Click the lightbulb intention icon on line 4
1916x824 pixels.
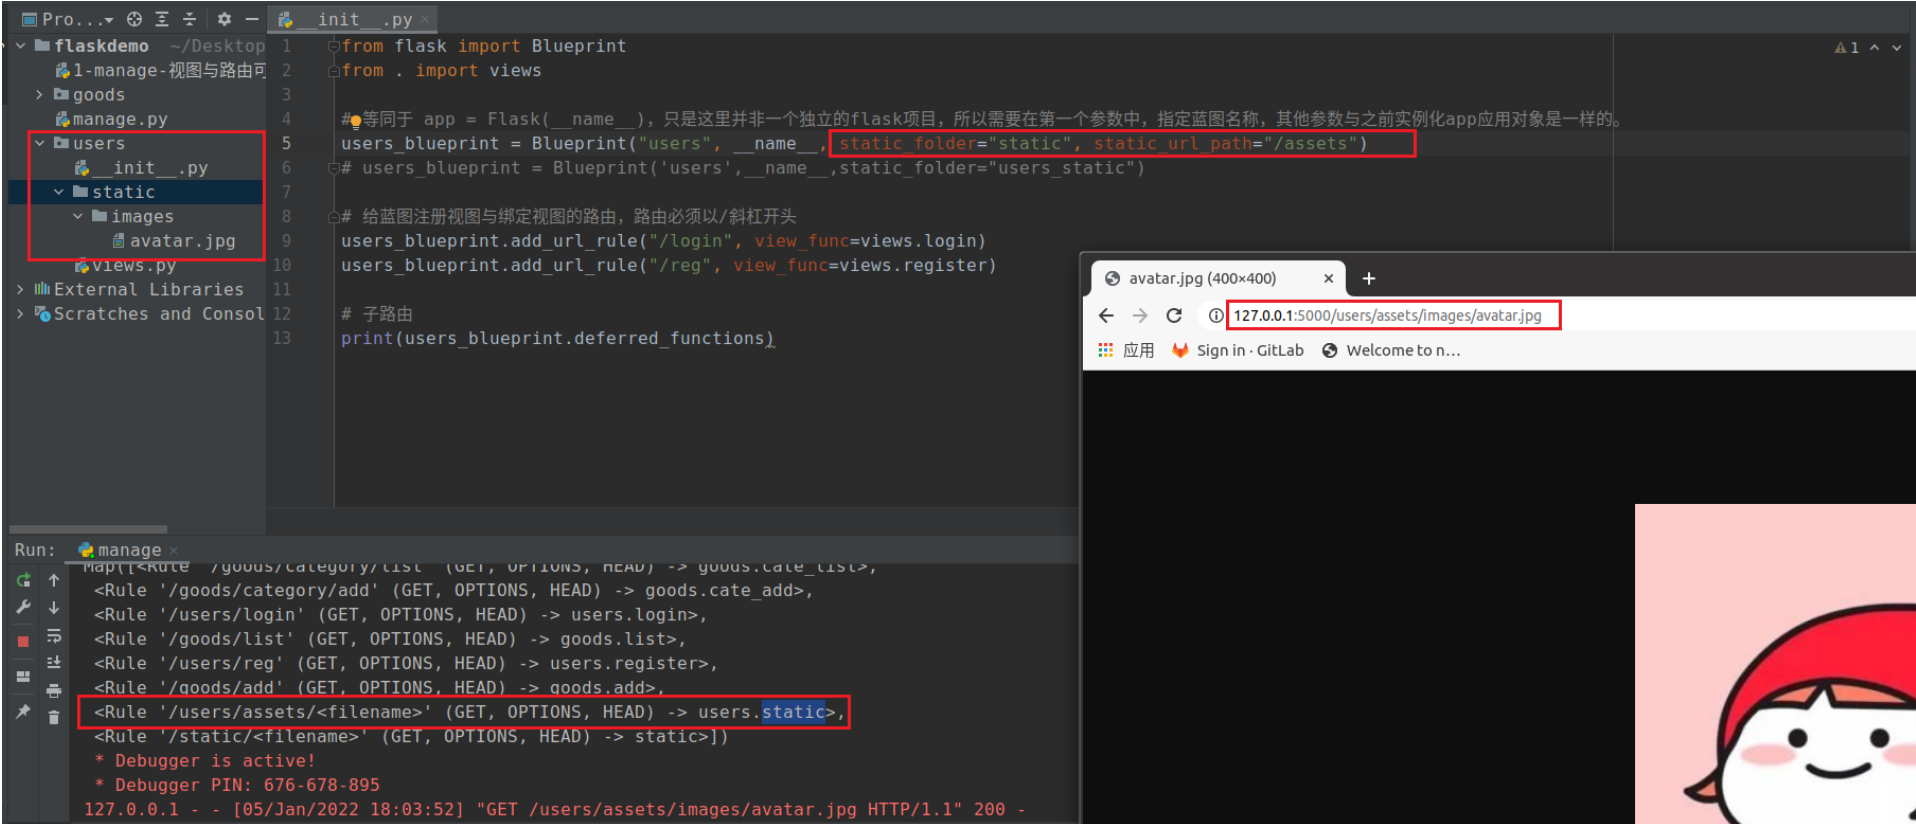(x=355, y=121)
